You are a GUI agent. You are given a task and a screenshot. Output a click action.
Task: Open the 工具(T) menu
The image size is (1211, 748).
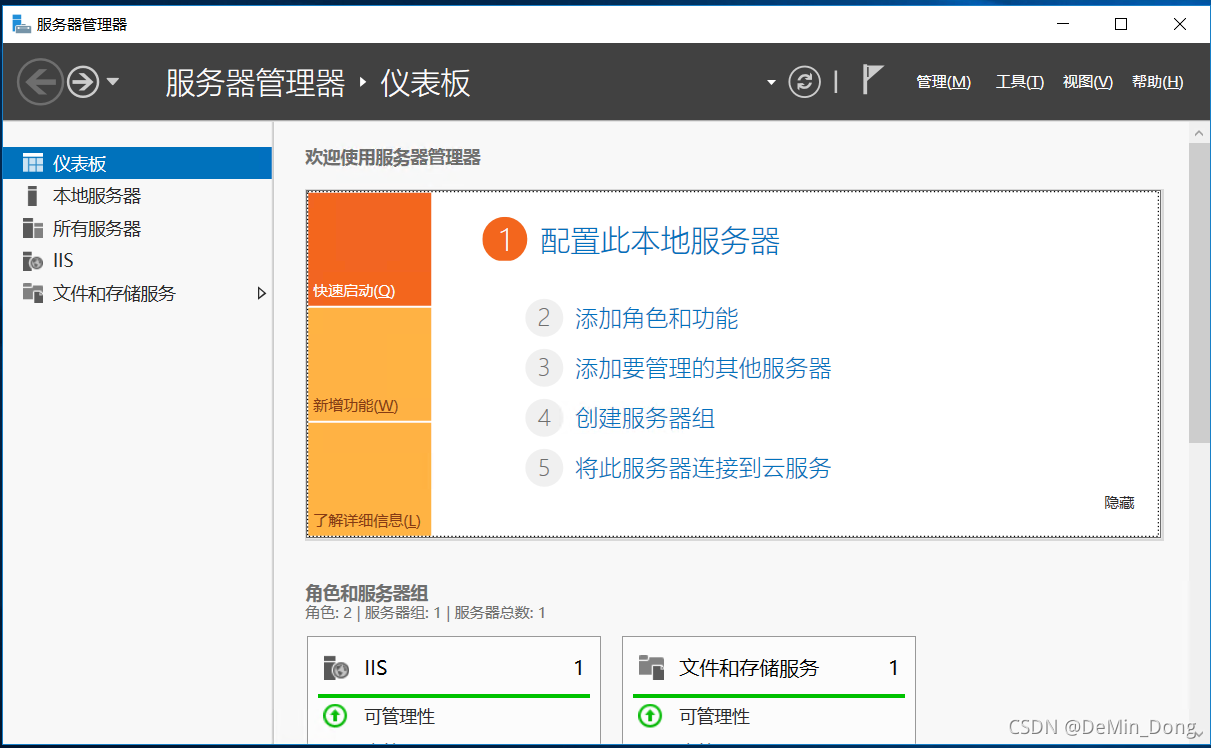[1019, 82]
